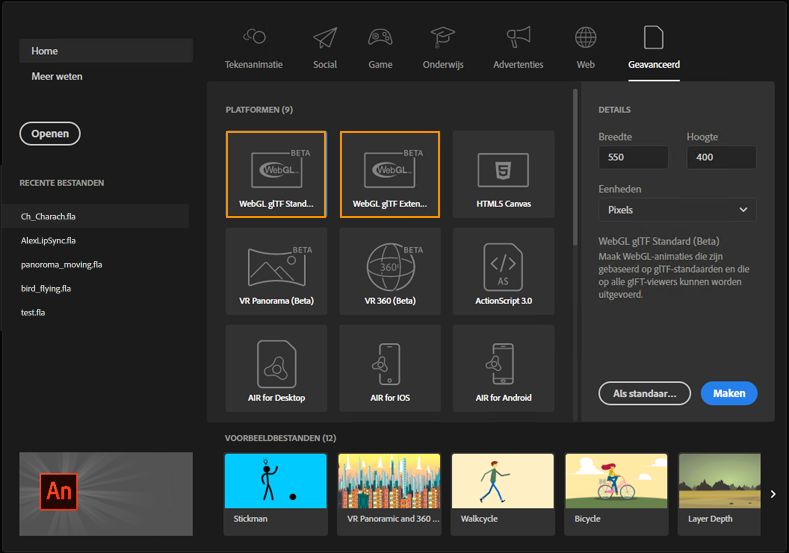
Task: Open recent file Ch_Charach.fla
Action: (96, 216)
